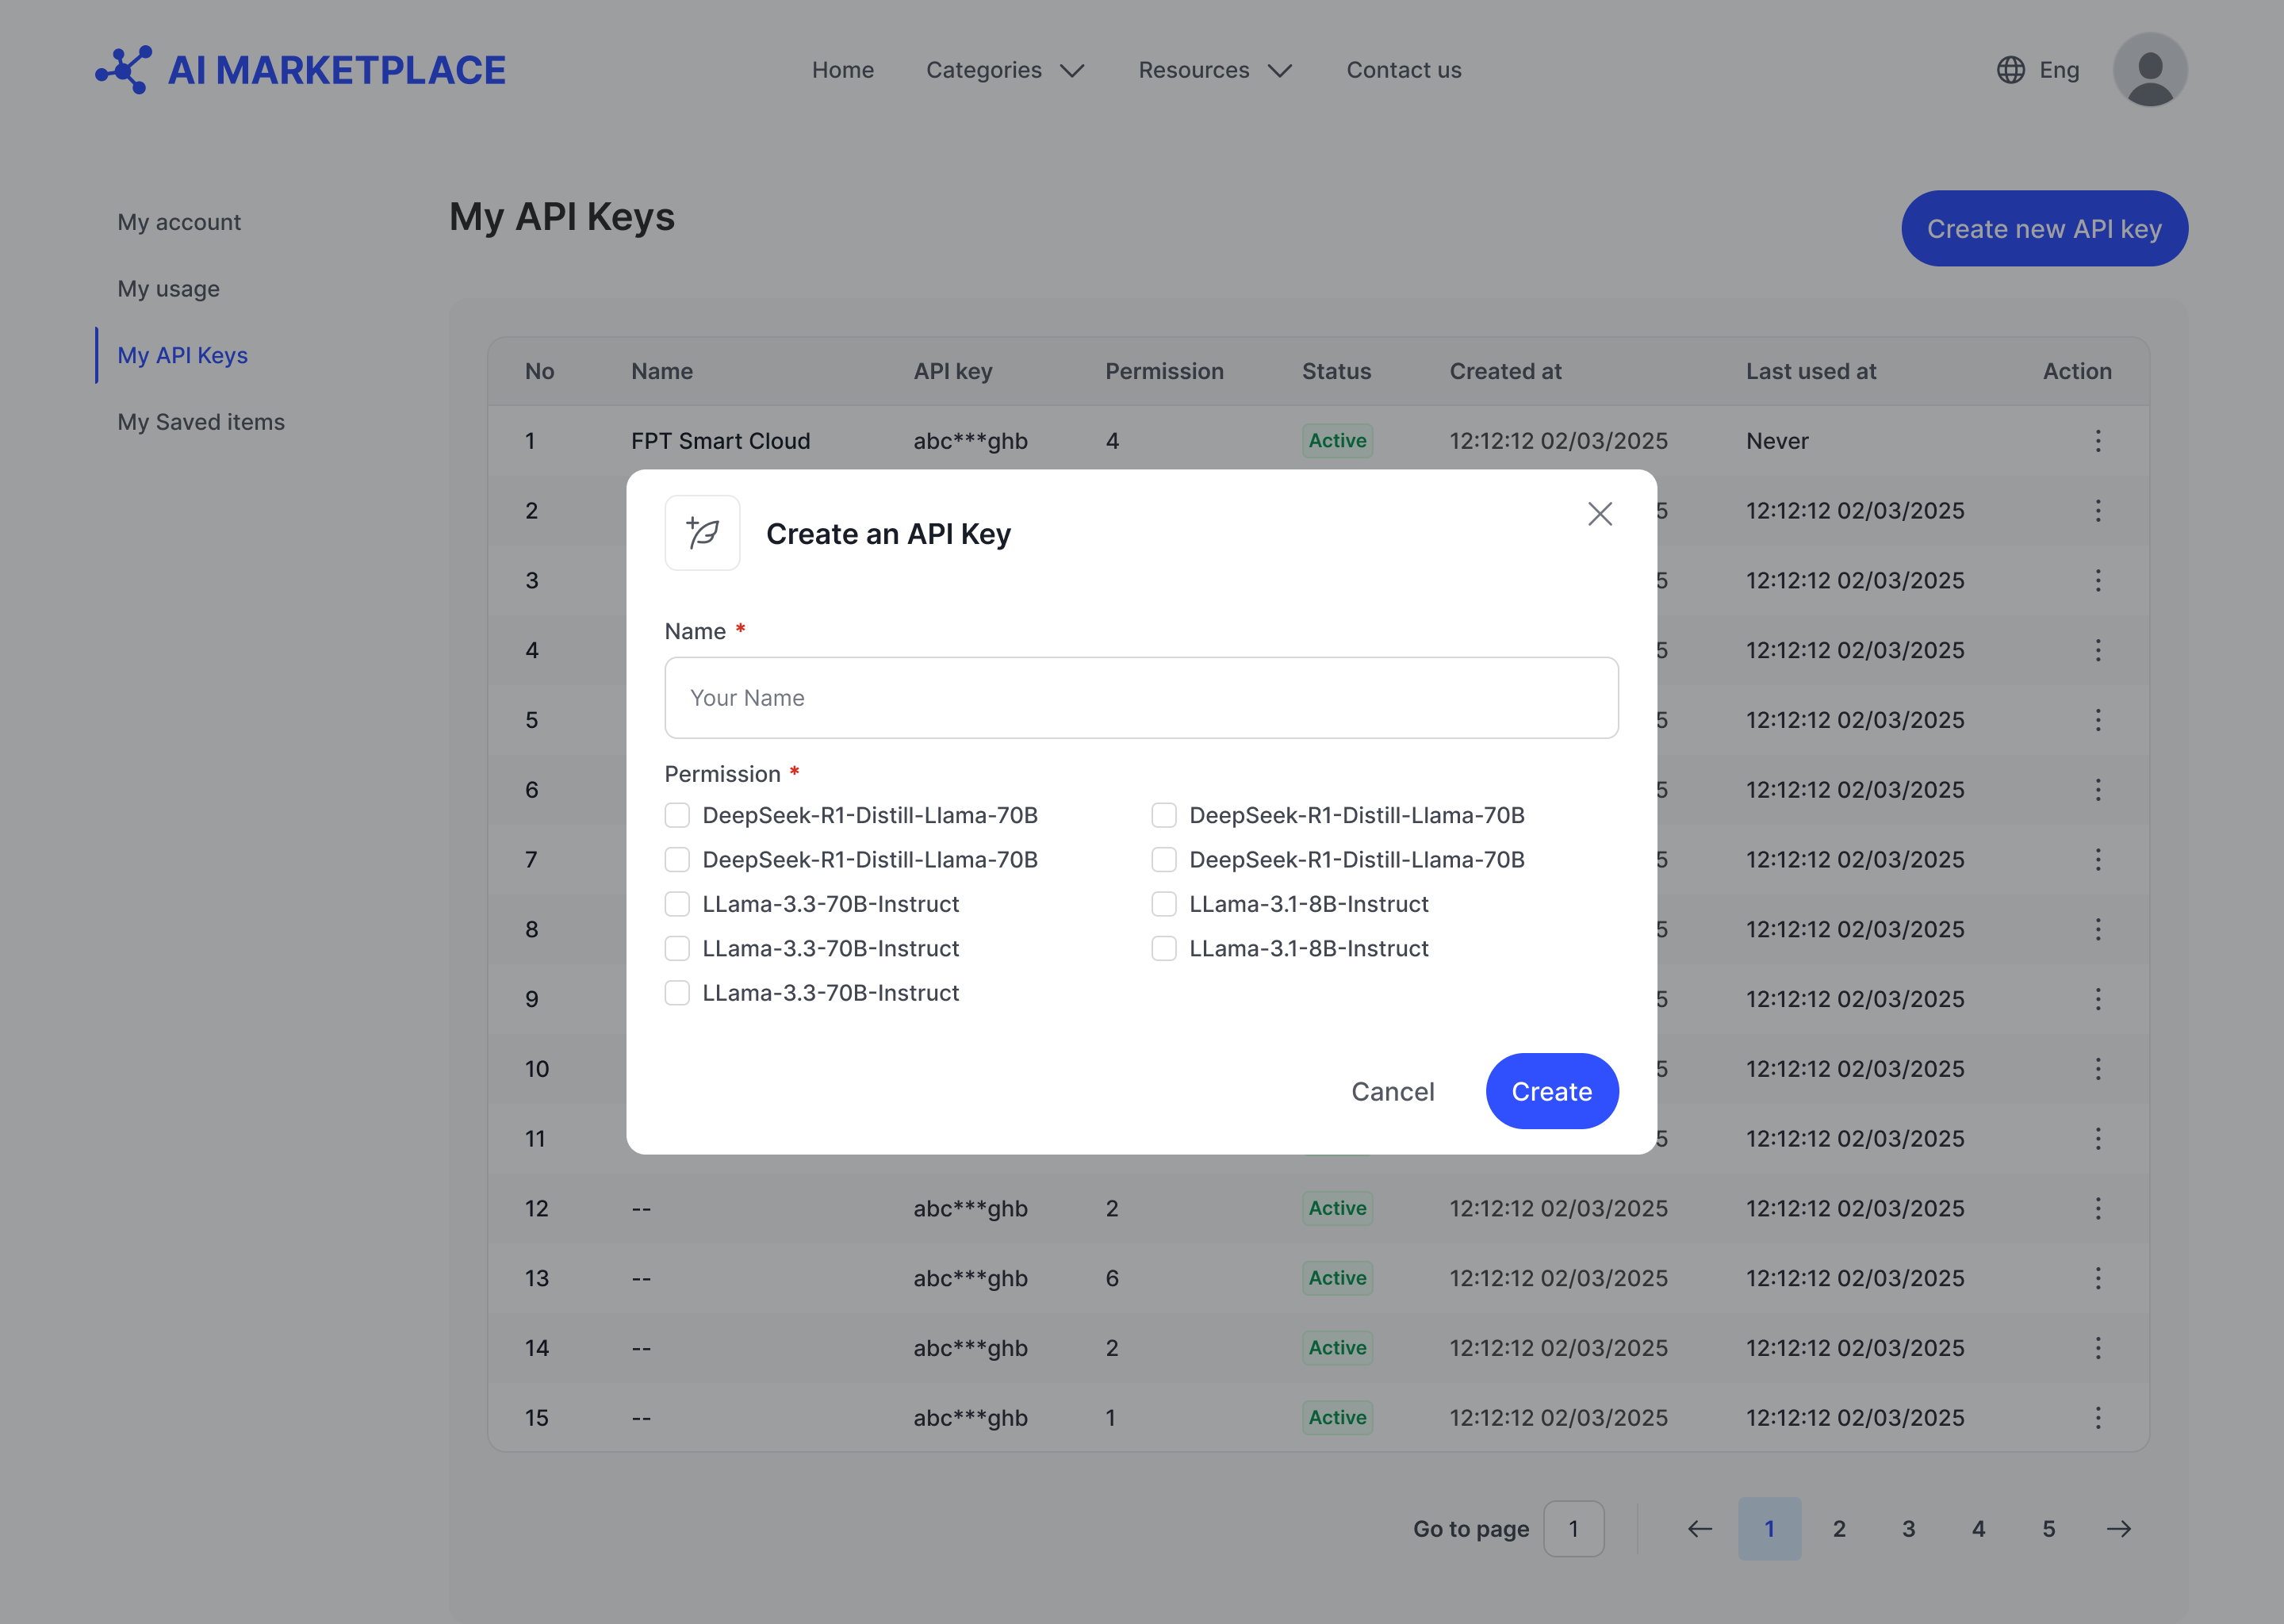Open action menu for FPT Smart Cloud row
Screen dimensions: 2284x1624
[2098, 441]
